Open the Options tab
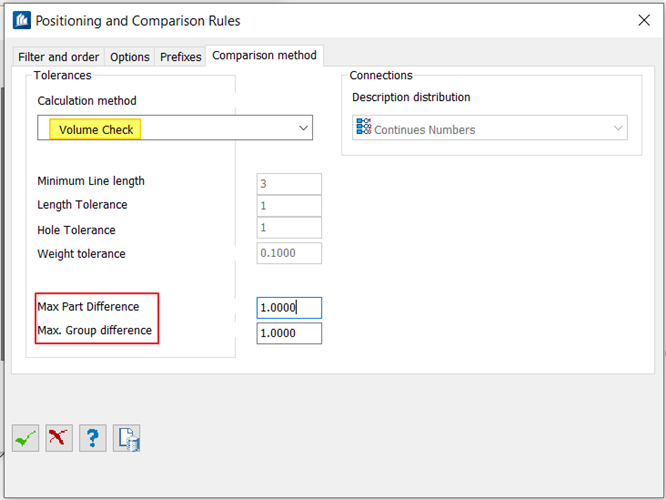 130,57
